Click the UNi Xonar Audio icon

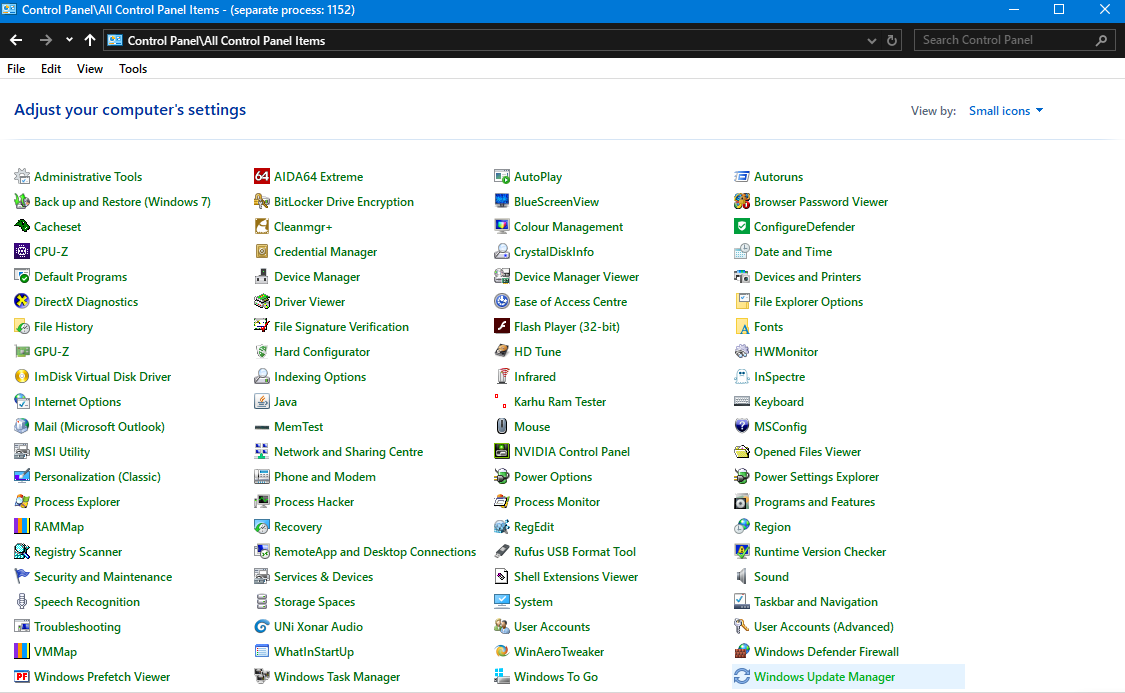[x=262, y=626]
